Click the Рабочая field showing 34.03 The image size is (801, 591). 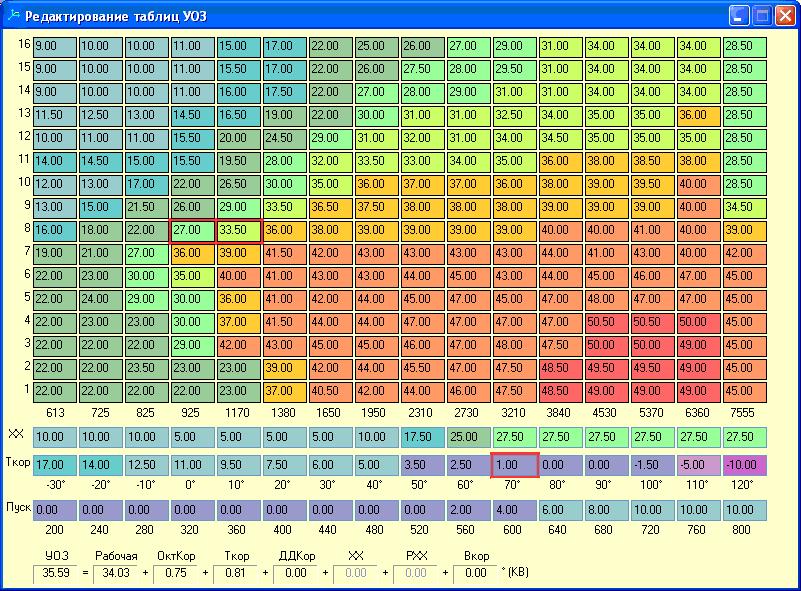(x=115, y=573)
